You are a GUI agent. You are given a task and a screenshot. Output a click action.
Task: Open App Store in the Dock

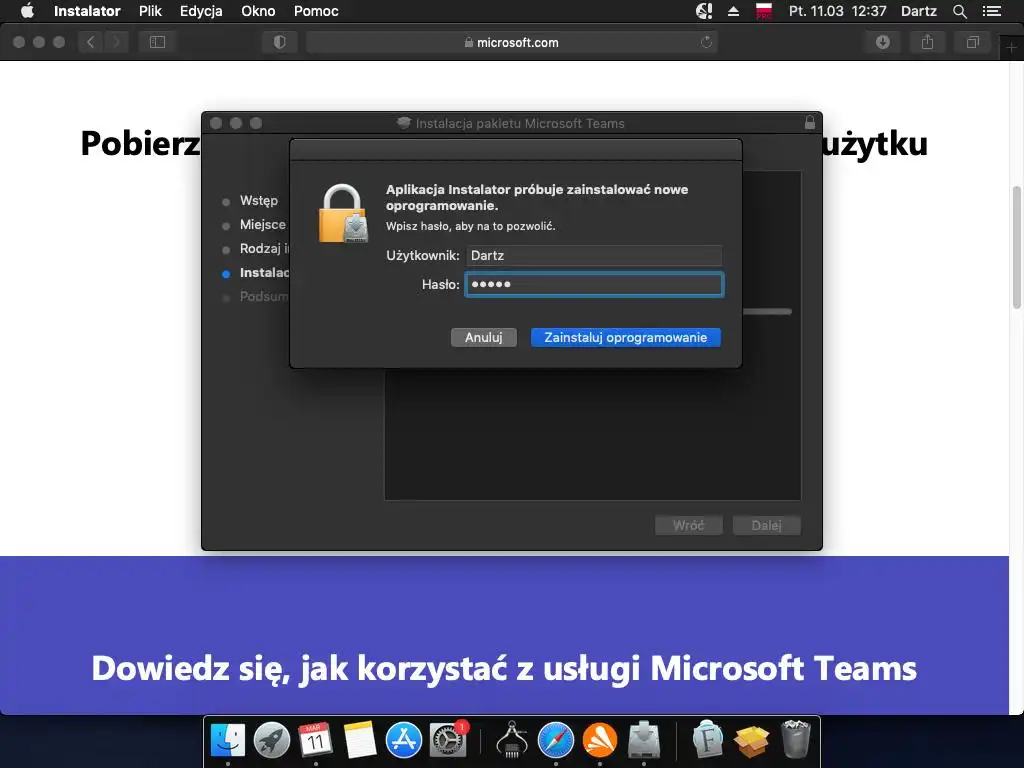pyautogui.click(x=404, y=740)
